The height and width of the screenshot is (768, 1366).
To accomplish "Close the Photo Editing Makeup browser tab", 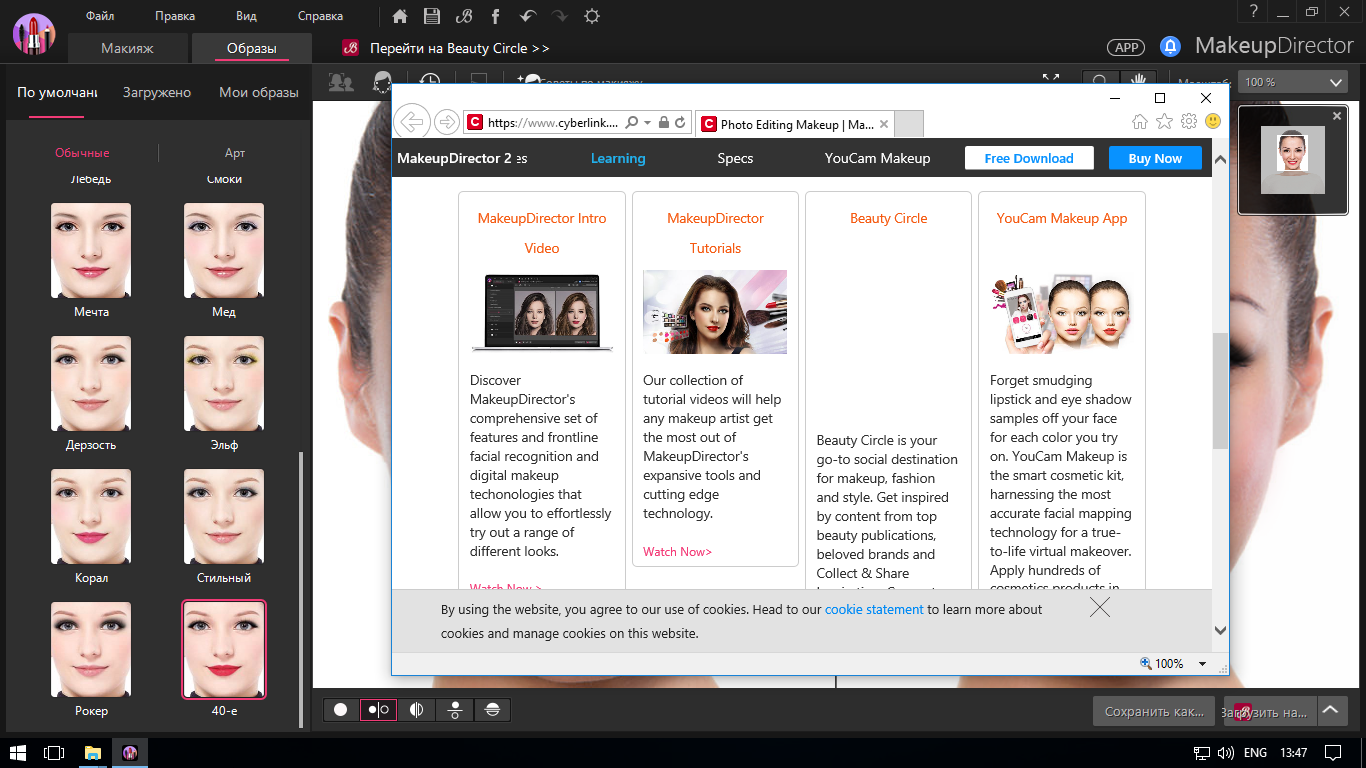I will (x=884, y=124).
